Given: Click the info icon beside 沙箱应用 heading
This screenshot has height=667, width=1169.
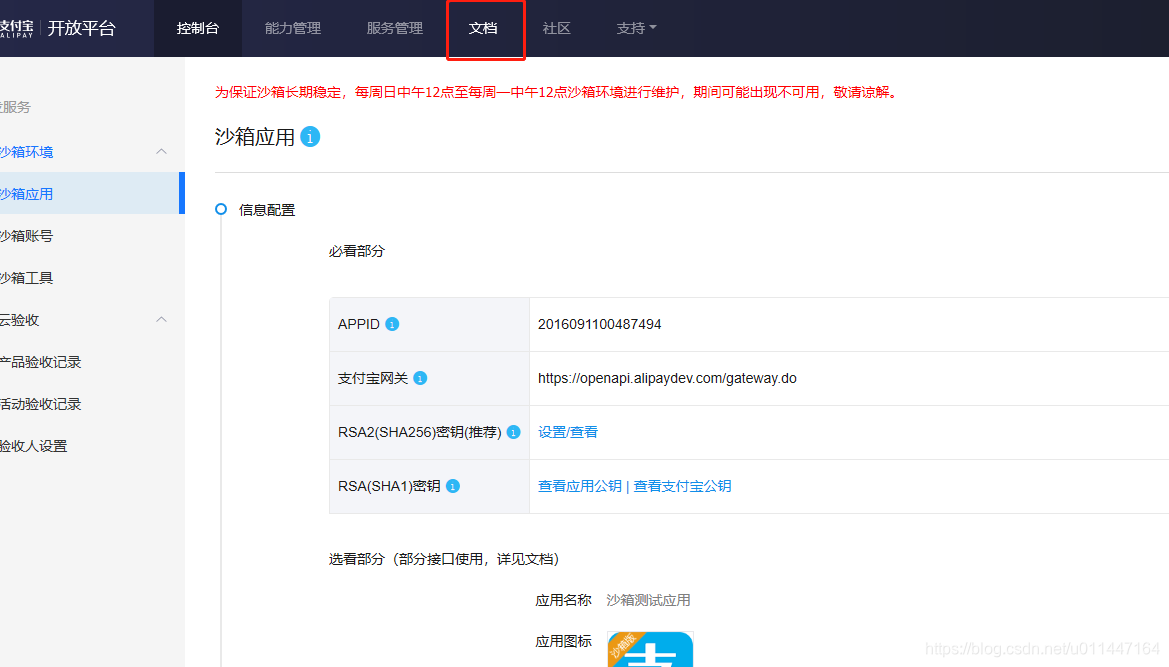Looking at the screenshot, I should pos(310,137).
